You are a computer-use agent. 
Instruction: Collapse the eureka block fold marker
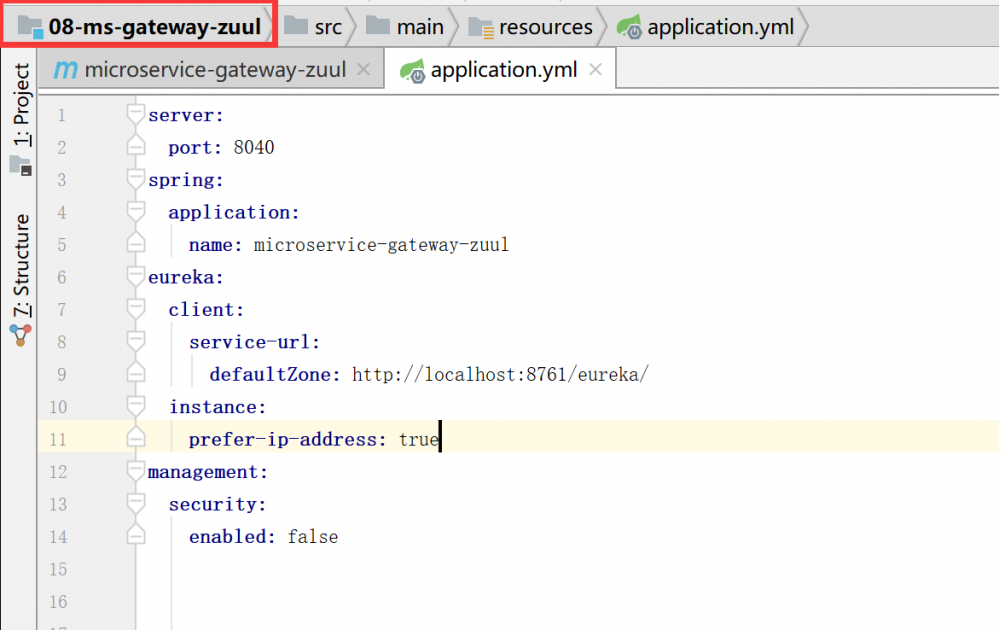coord(136,277)
